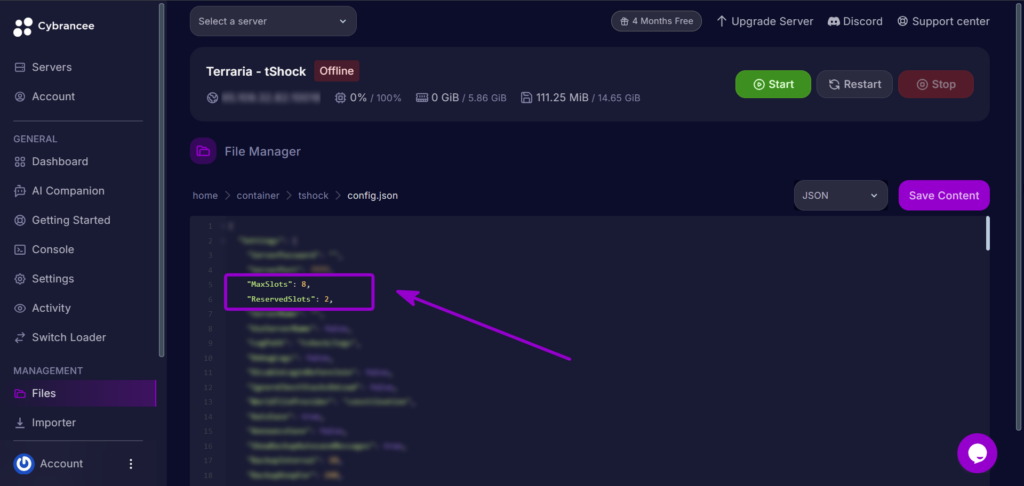Open the Discord link
1024x486 pixels.
coord(855,21)
